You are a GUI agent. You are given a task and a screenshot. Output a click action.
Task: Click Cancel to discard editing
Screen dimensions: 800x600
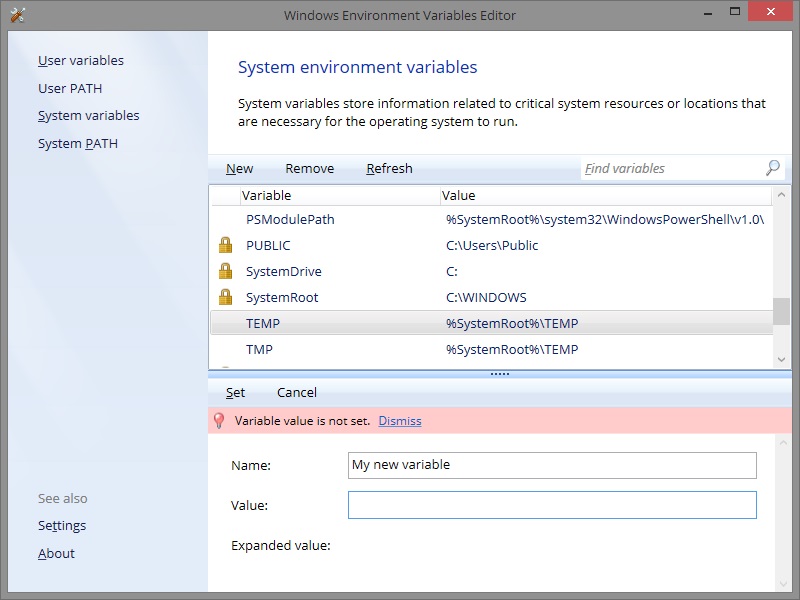click(x=296, y=392)
